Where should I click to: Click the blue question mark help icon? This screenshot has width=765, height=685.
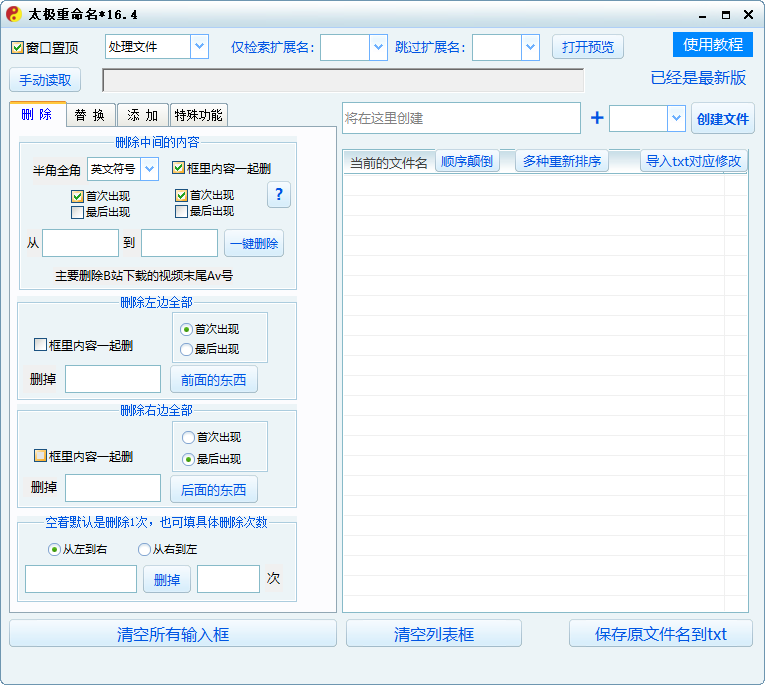279,195
